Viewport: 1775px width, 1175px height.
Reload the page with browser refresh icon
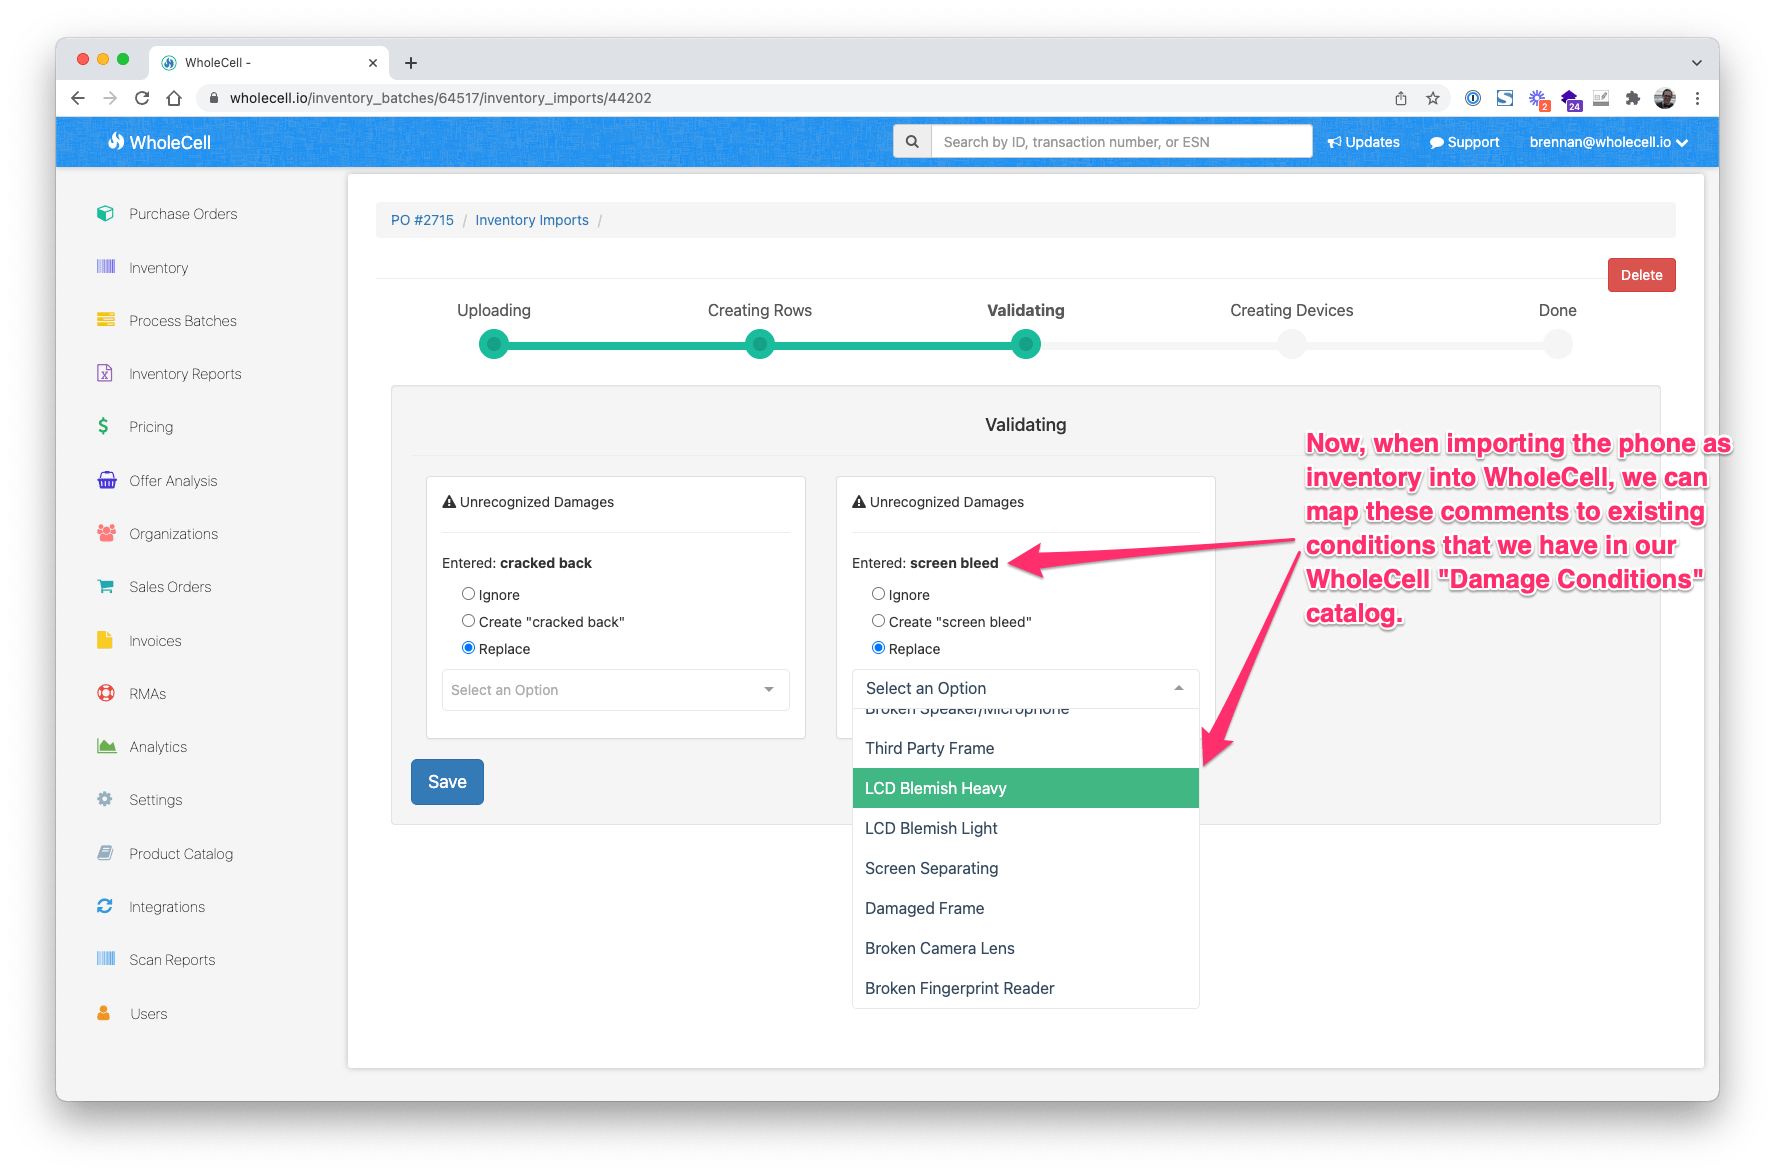[x=142, y=98]
